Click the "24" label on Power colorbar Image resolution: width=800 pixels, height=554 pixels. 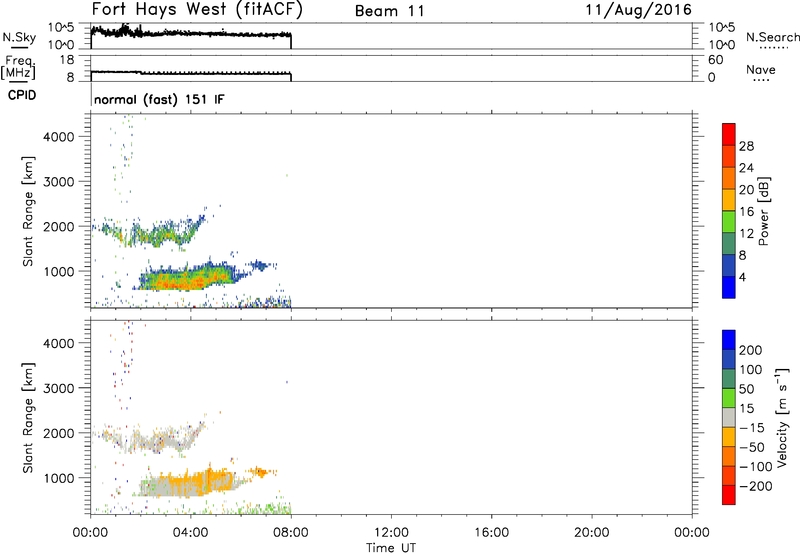[746, 168]
